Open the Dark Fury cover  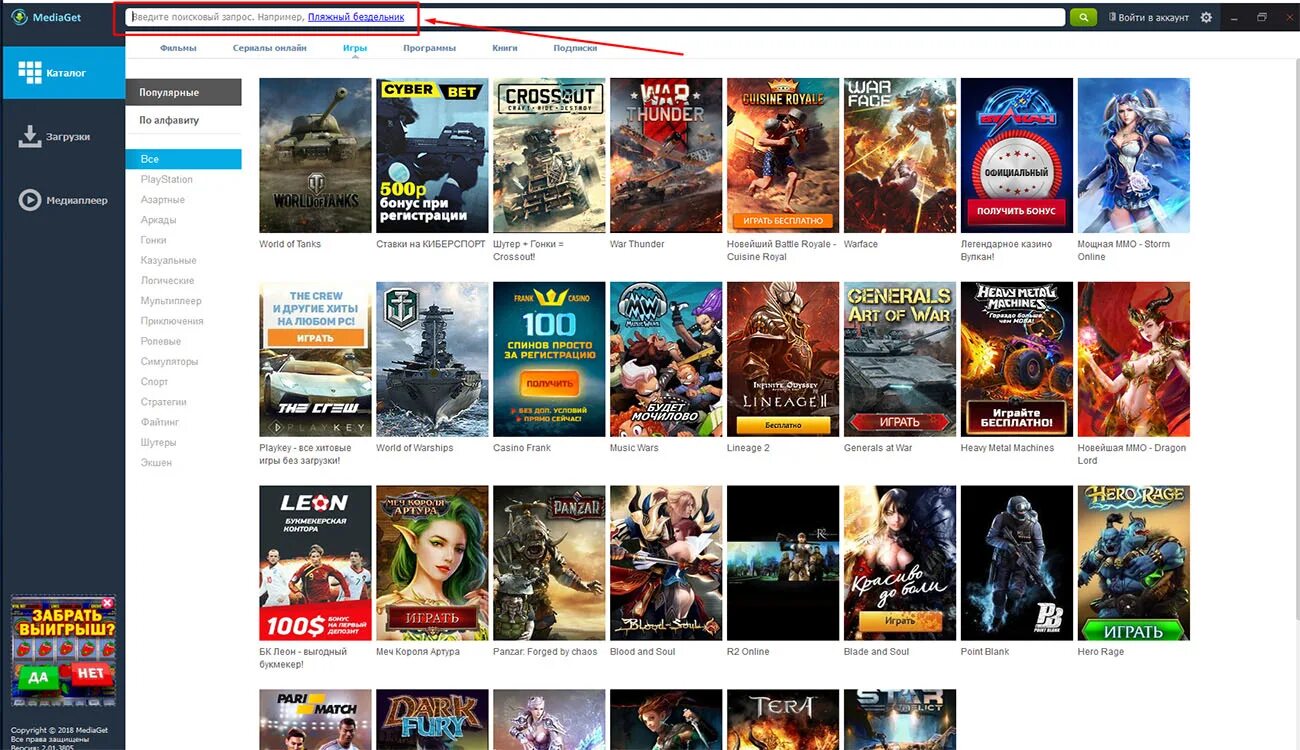click(x=432, y=720)
